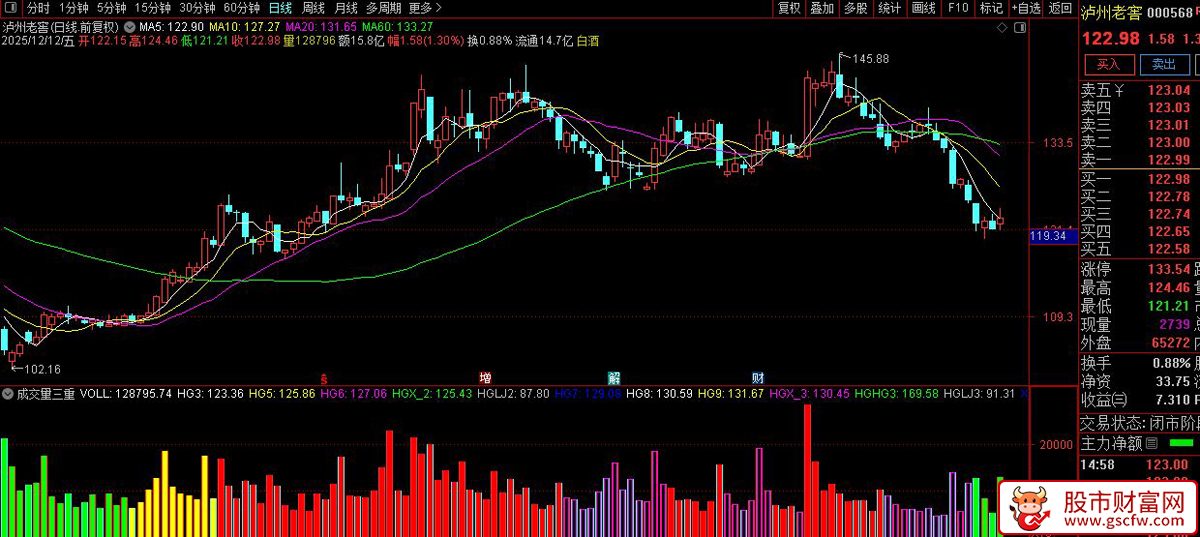Click the 多股 multi-stock button
The width and height of the screenshot is (1200, 537).
(x=855, y=8)
